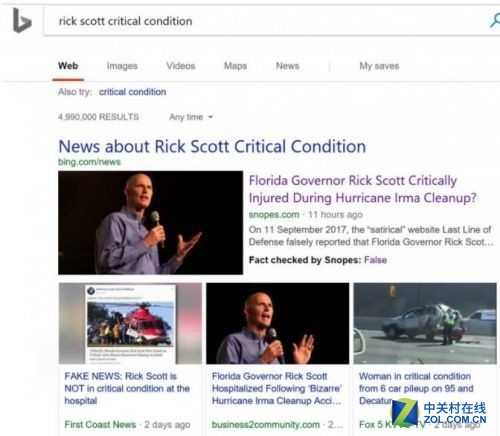Open the helicopter news thumbnail
Image resolution: width=500 pixels, height=436 pixels.
tap(130, 323)
